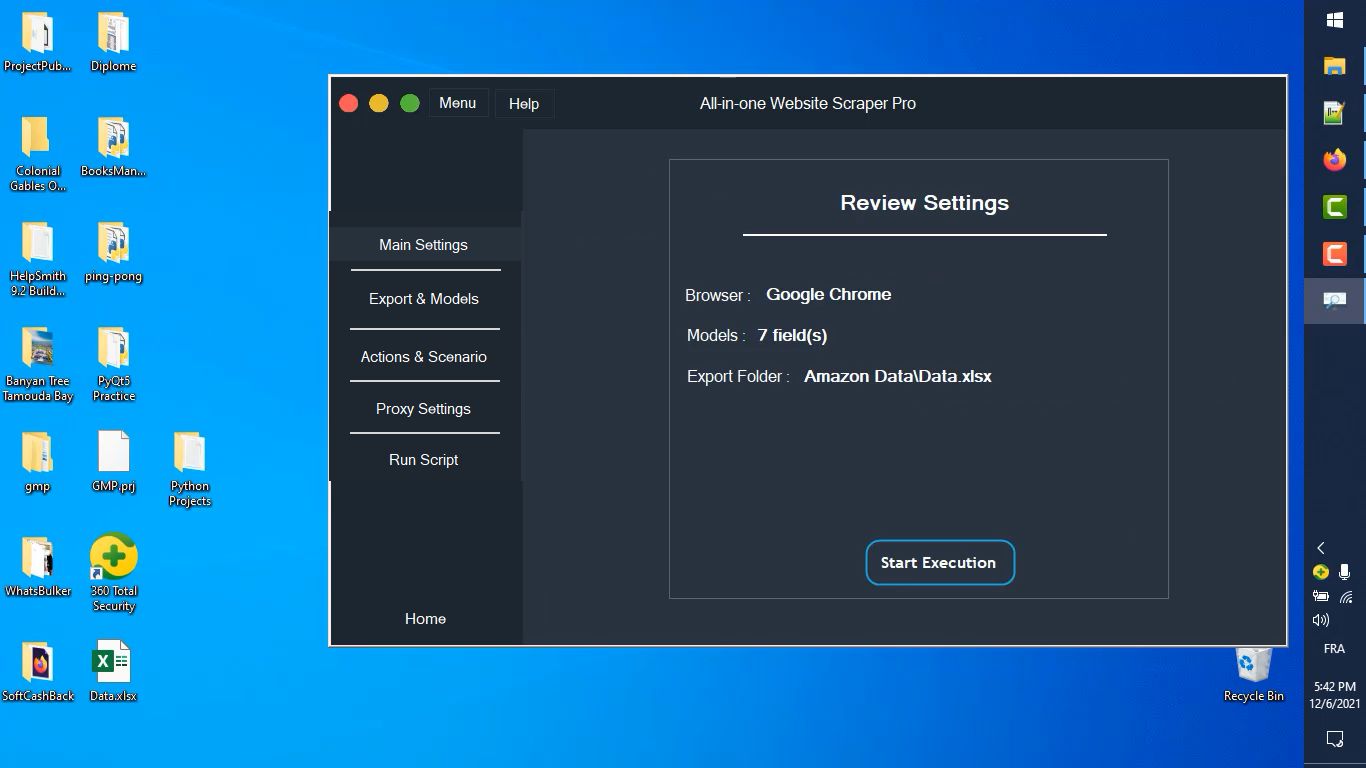Click the Windows Start button
The height and width of the screenshot is (768, 1366).
[x=1334, y=20]
